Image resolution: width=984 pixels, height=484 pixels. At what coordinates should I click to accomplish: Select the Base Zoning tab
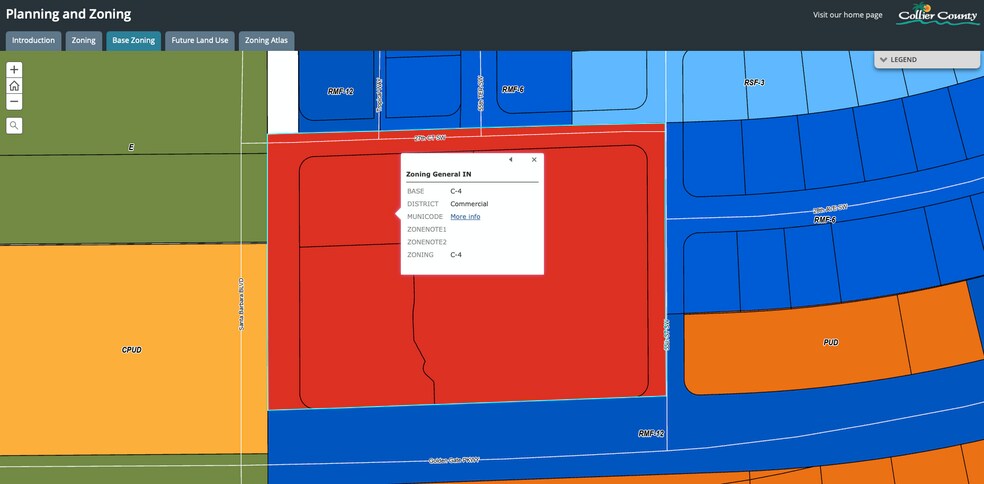[133, 41]
